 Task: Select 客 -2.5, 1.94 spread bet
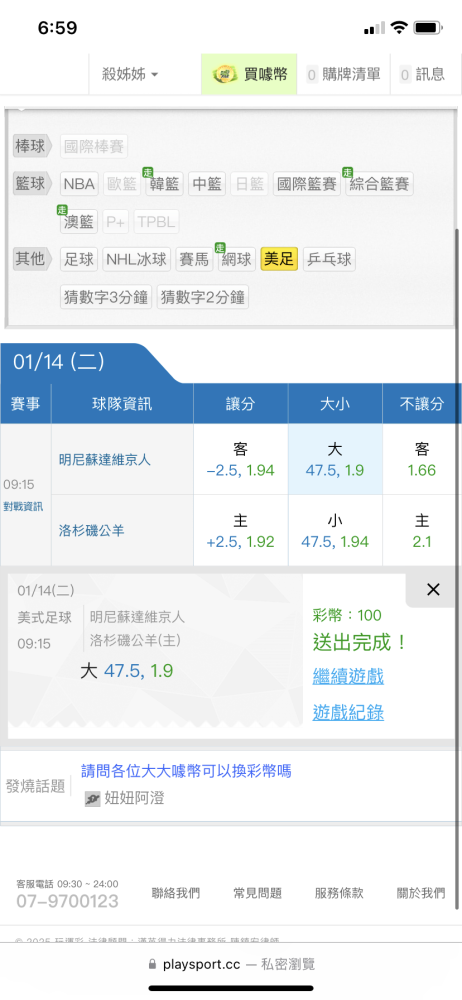(241, 459)
